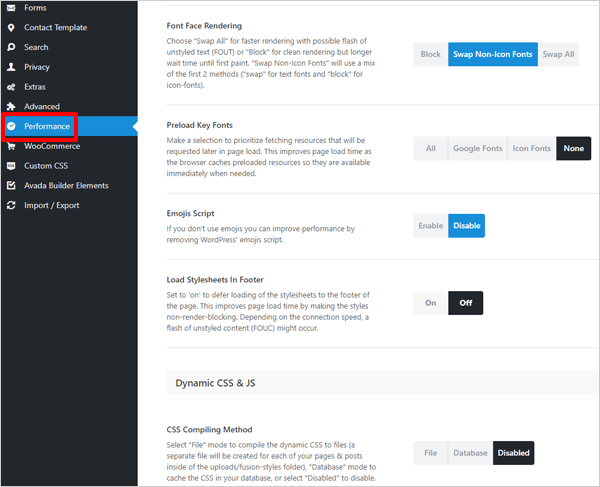Image resolution: width=600 pixels, height=487 pixels.
Task: Click the Emojis Script option title
Action: (x=190, y=213)
